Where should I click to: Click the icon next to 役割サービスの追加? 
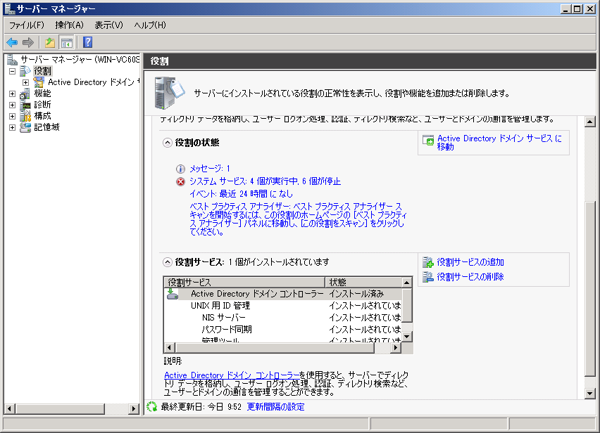click(x=428, y=262)
